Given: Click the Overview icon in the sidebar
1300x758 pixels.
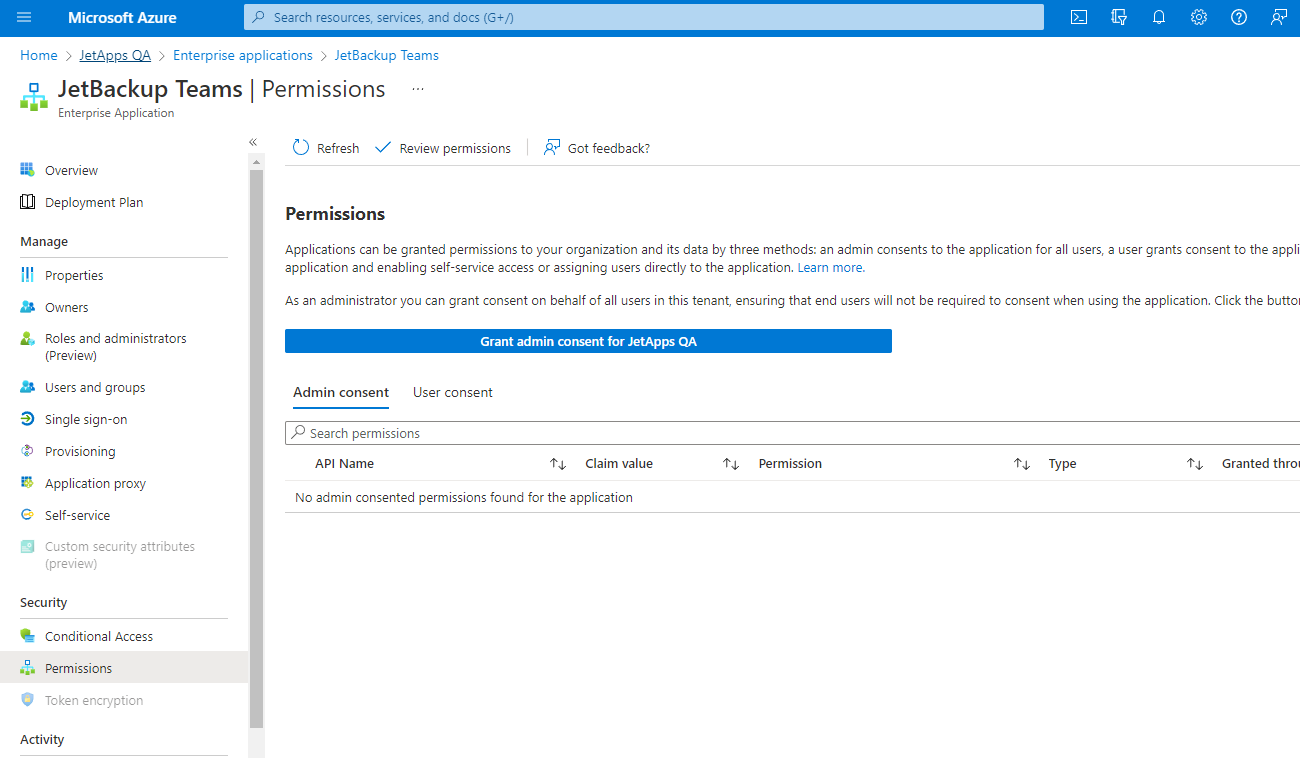Looking at the screenshot, I should 28,170.
